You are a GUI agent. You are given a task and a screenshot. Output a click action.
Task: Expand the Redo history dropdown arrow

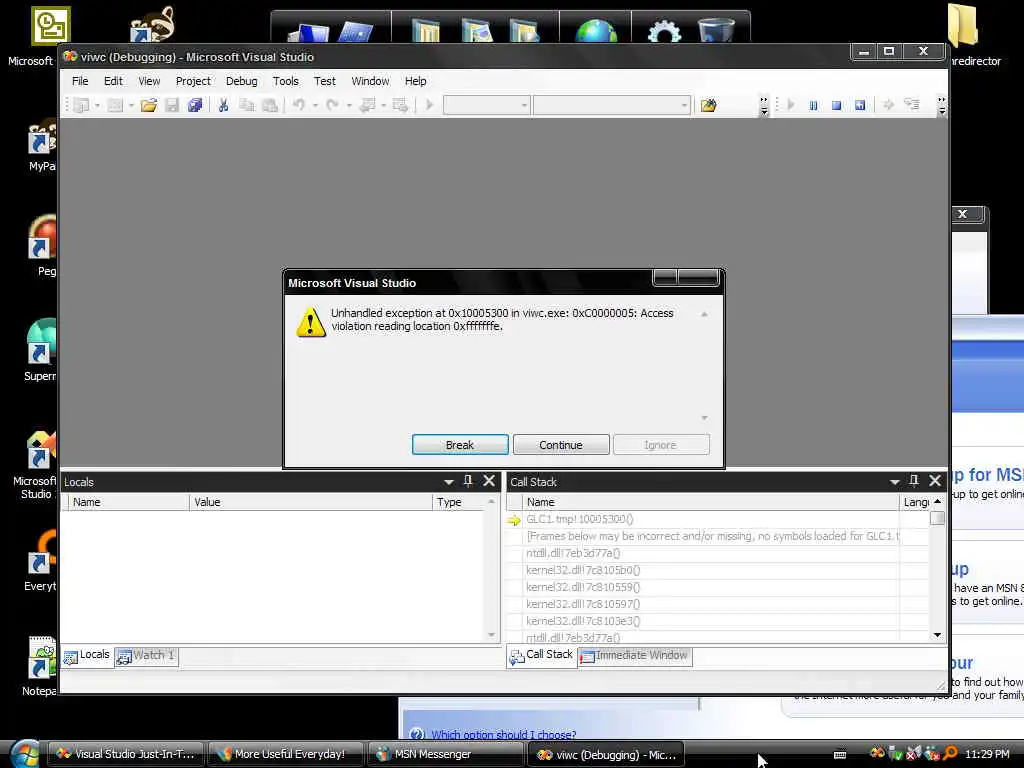pyautogui.click(x=349, y=105)
